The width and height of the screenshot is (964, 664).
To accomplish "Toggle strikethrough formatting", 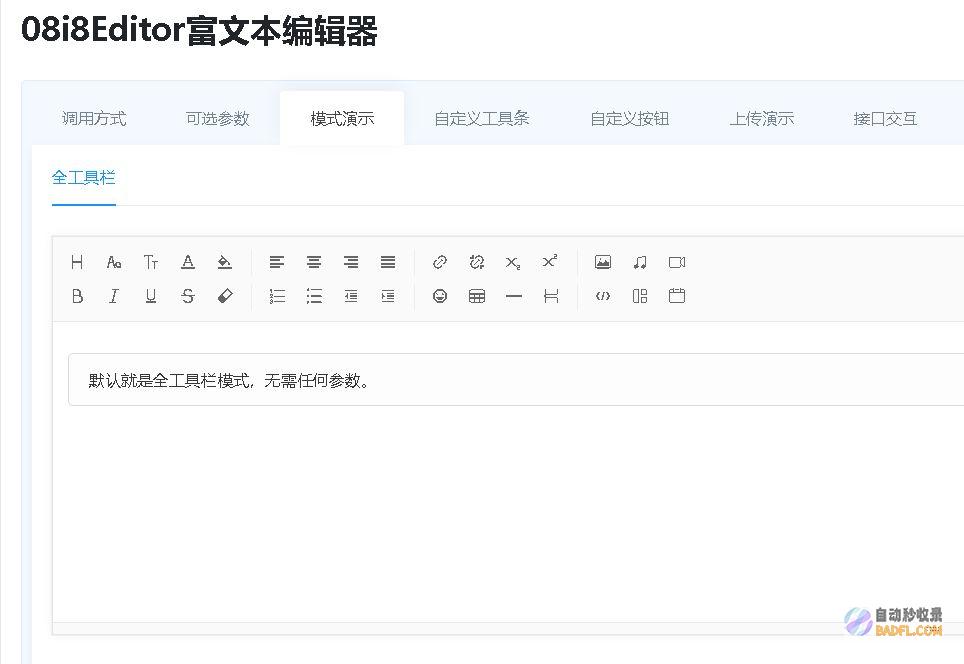I will pos(188,296).
